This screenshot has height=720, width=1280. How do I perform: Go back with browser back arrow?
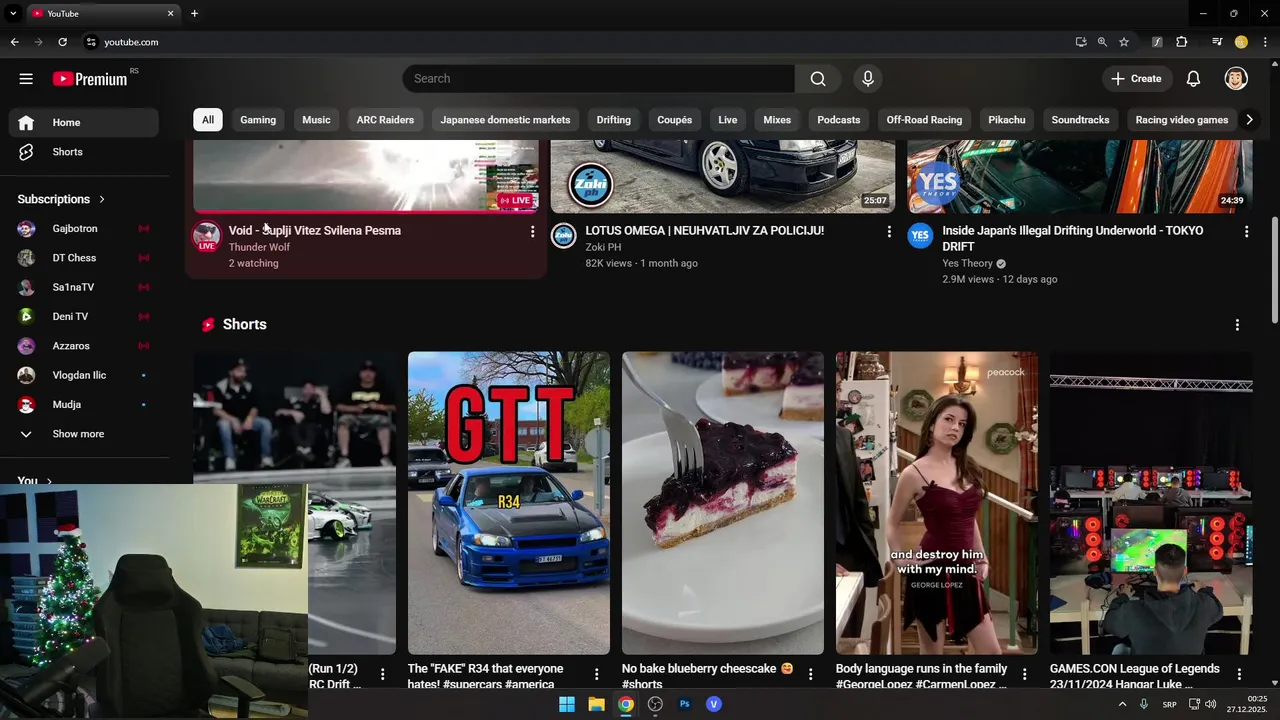tap(14, 42)
